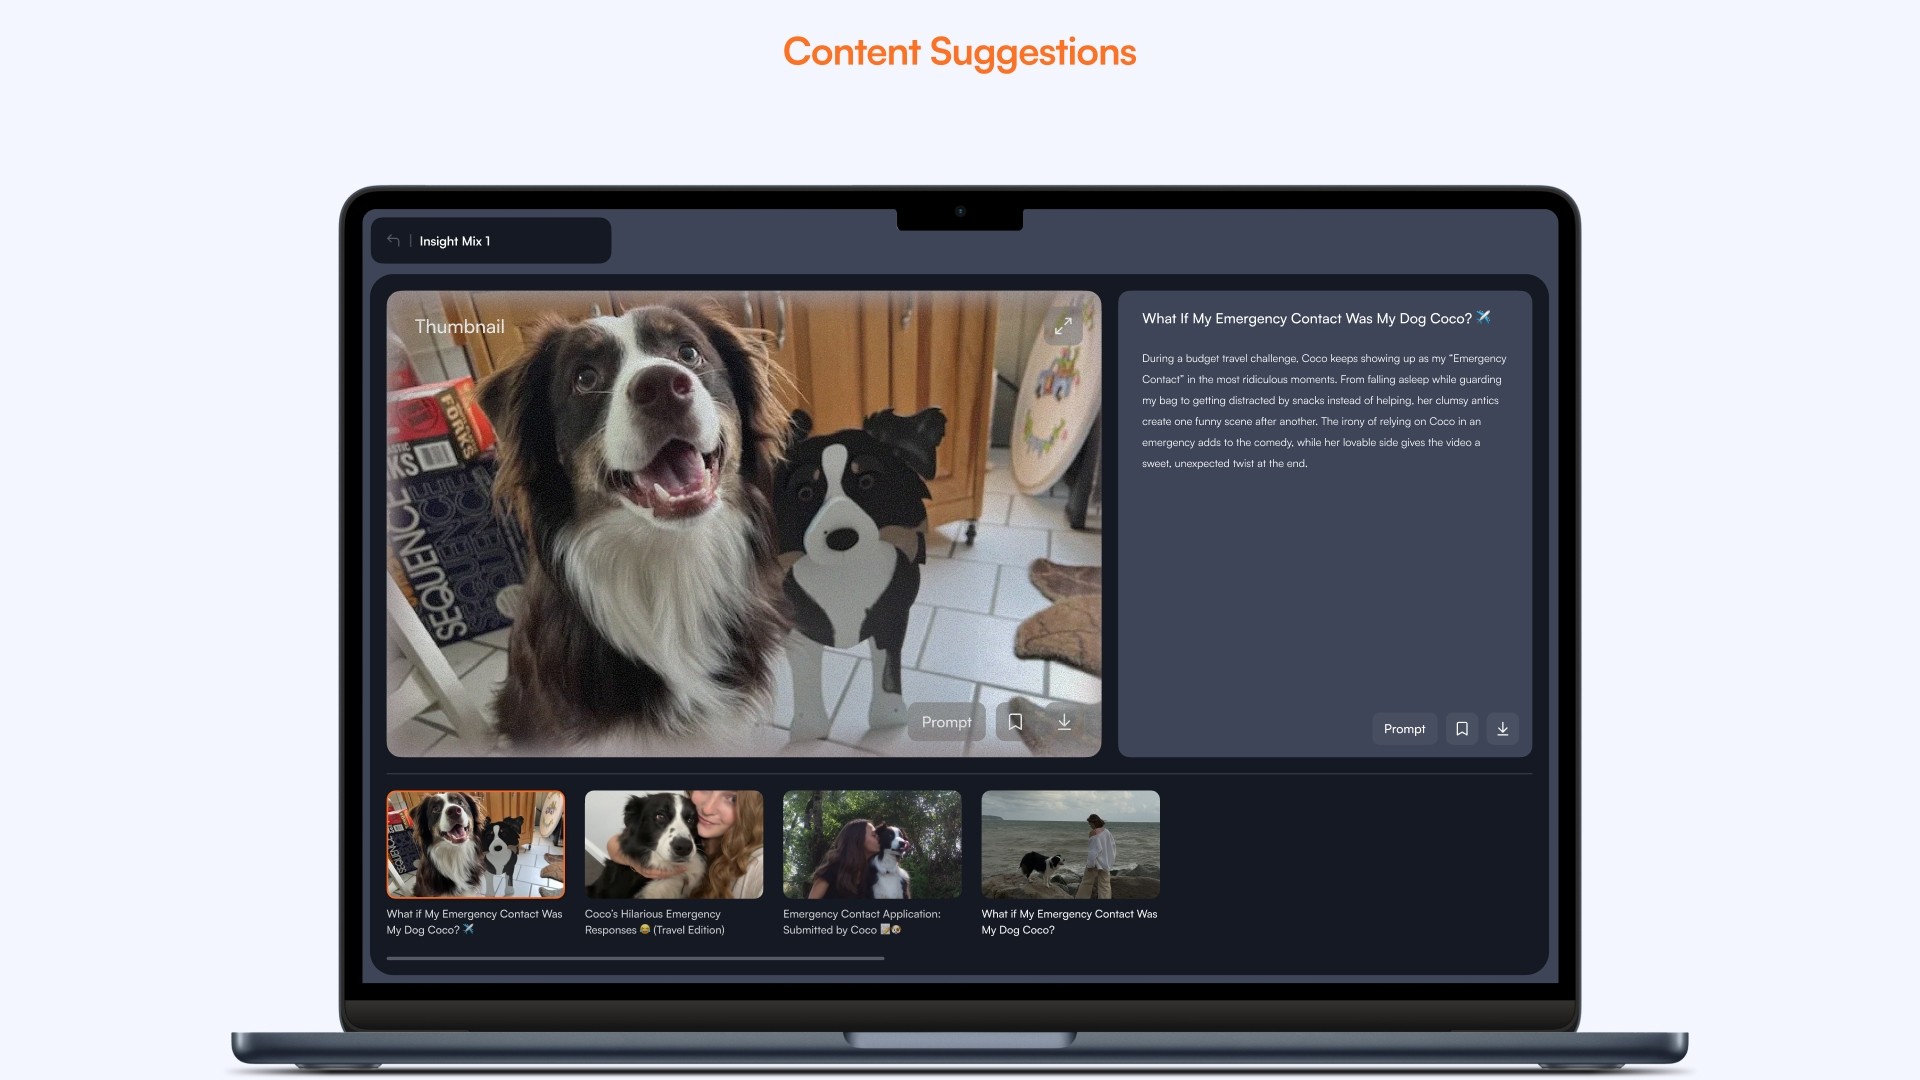Select Coco's Hilarious Emergency Responses thumbnail
Viewport: 1920px width, 1080px height.
coord(673,844)
